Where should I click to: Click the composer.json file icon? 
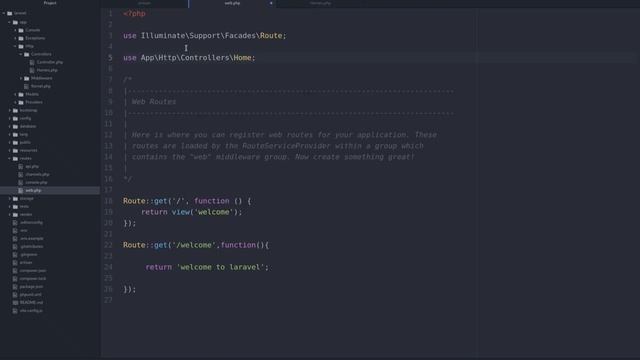(x=15, y=271)
